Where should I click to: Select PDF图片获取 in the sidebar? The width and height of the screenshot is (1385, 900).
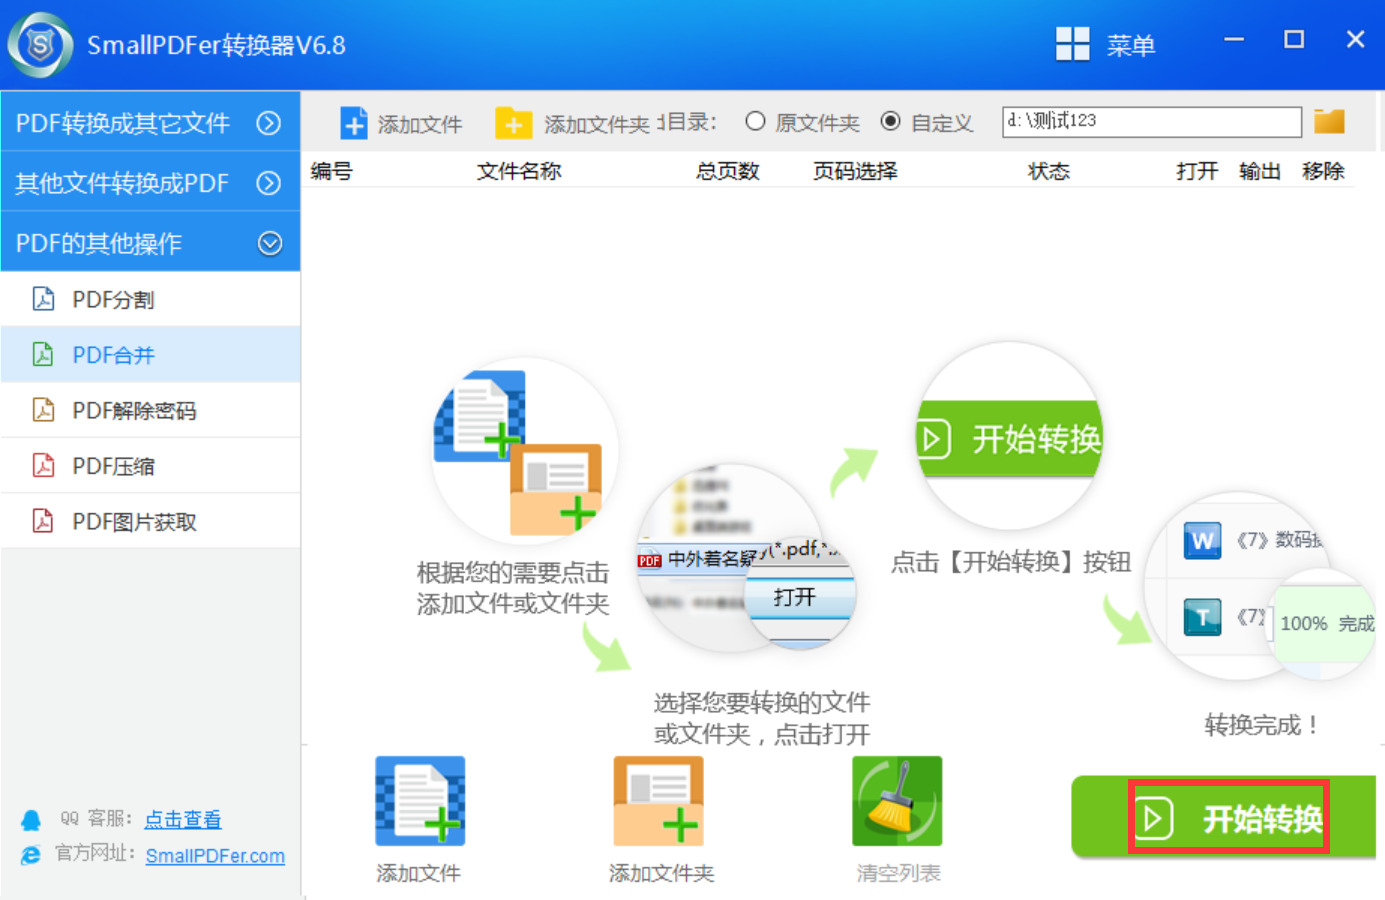pos(150,521)
